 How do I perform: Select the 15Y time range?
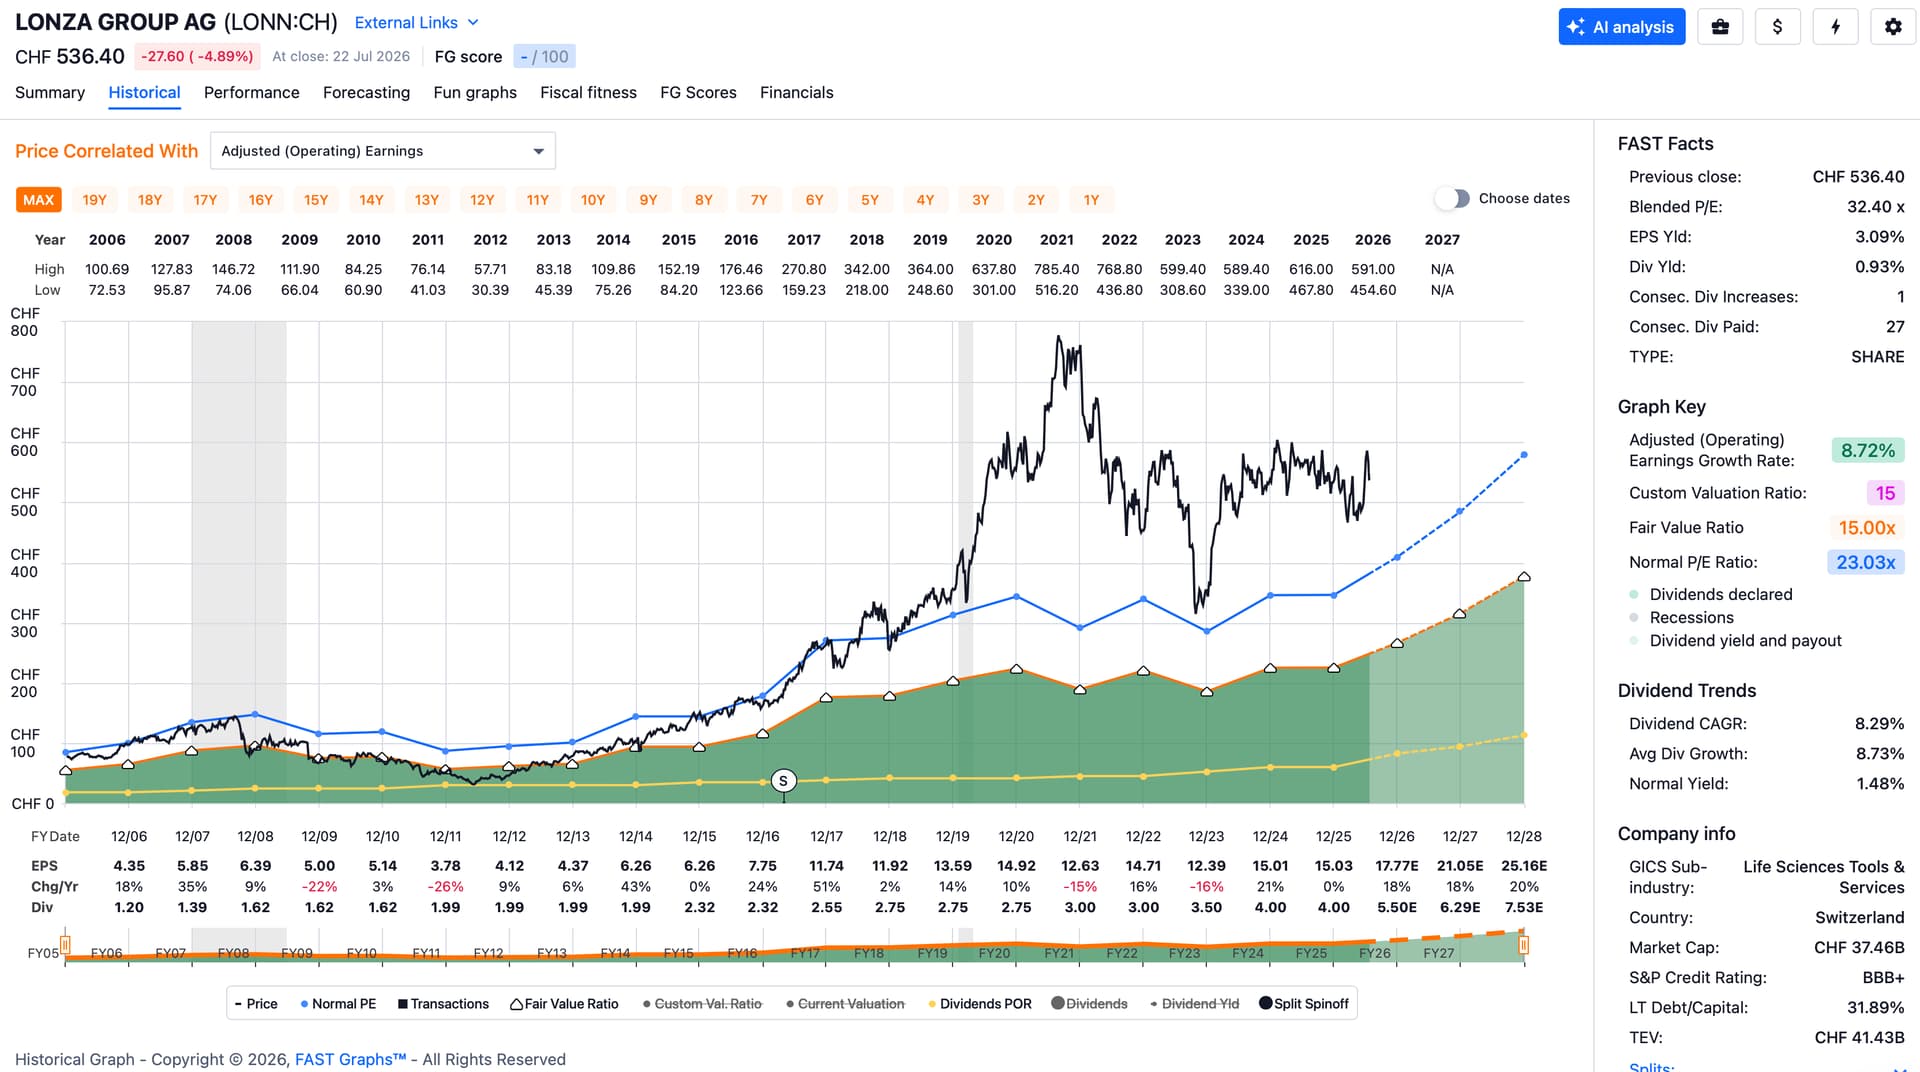point(316,200)
